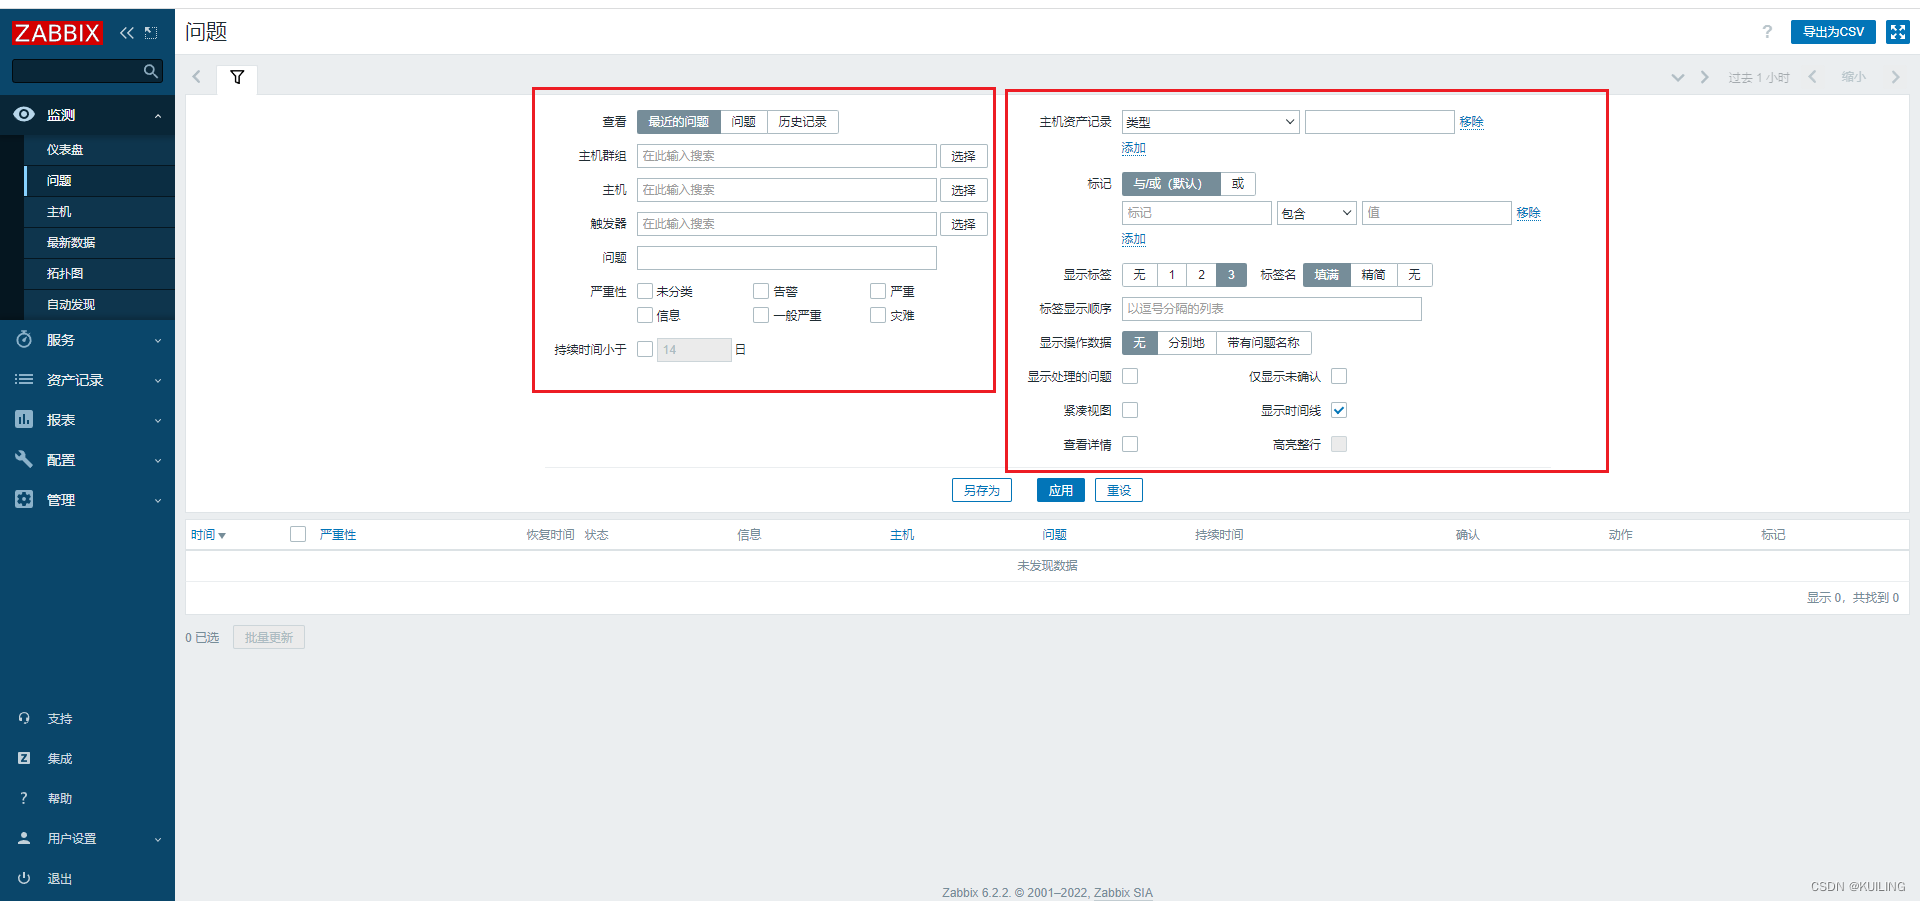Uncheck the 显示时间线 checkbox
Viewport: 1920px width, 901px height.
point(1339,410)
